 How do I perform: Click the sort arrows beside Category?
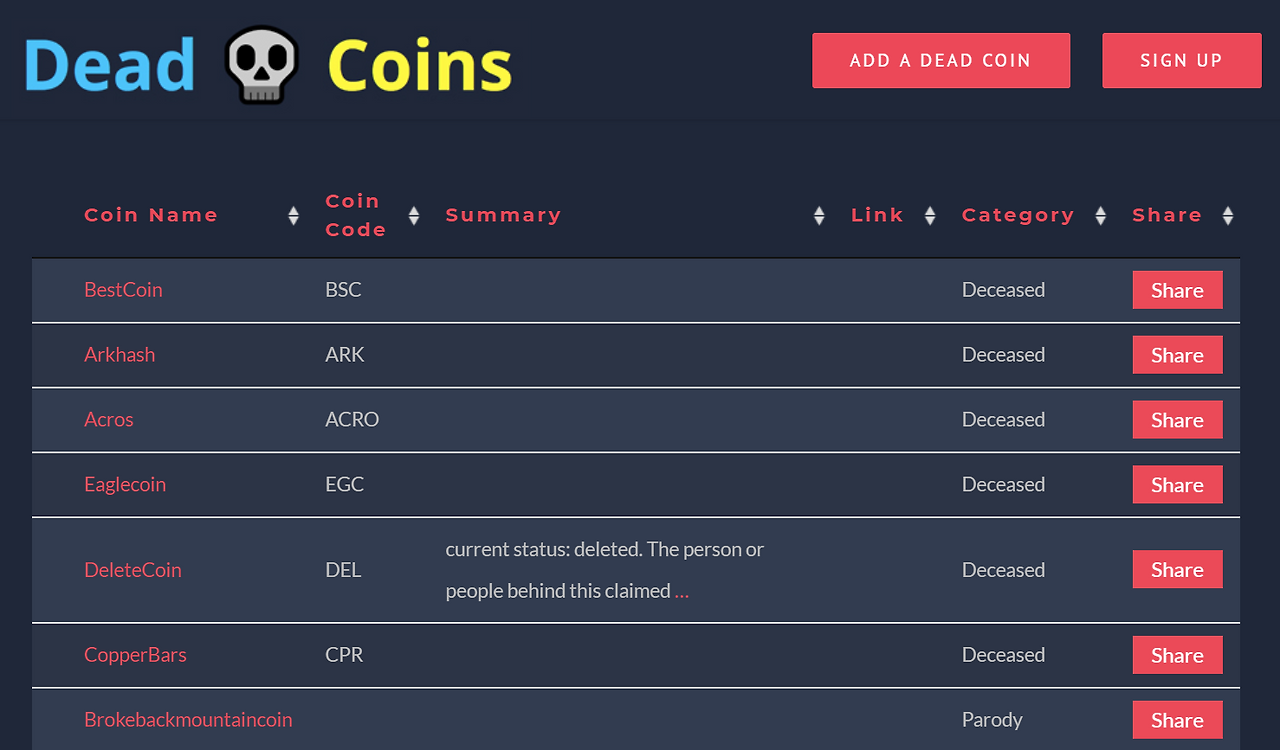click(1100, 214)
